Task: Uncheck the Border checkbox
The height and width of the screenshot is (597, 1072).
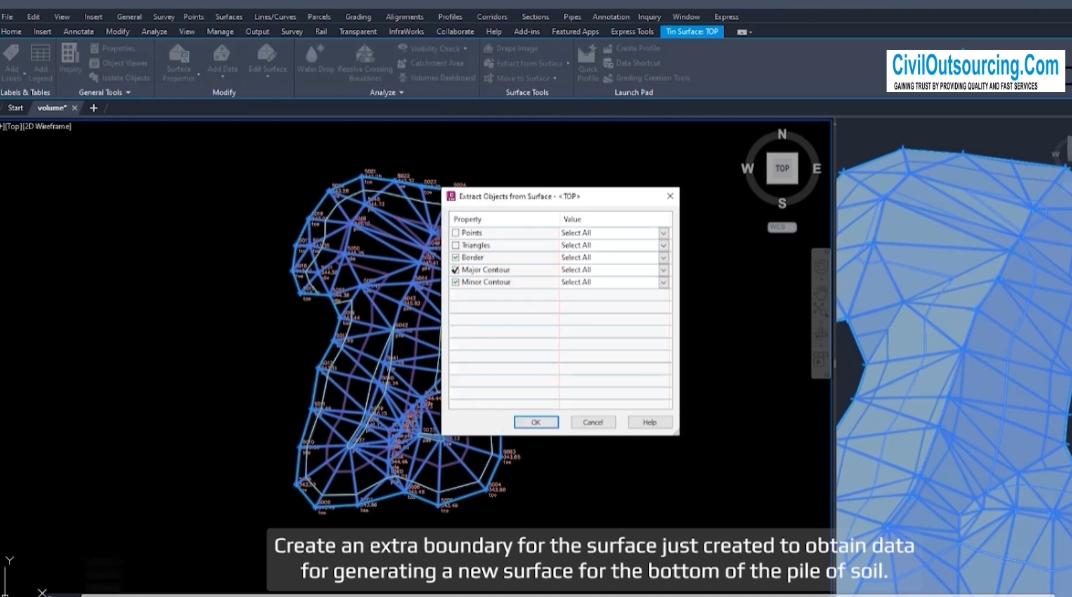Action: (x=455, y=257)
